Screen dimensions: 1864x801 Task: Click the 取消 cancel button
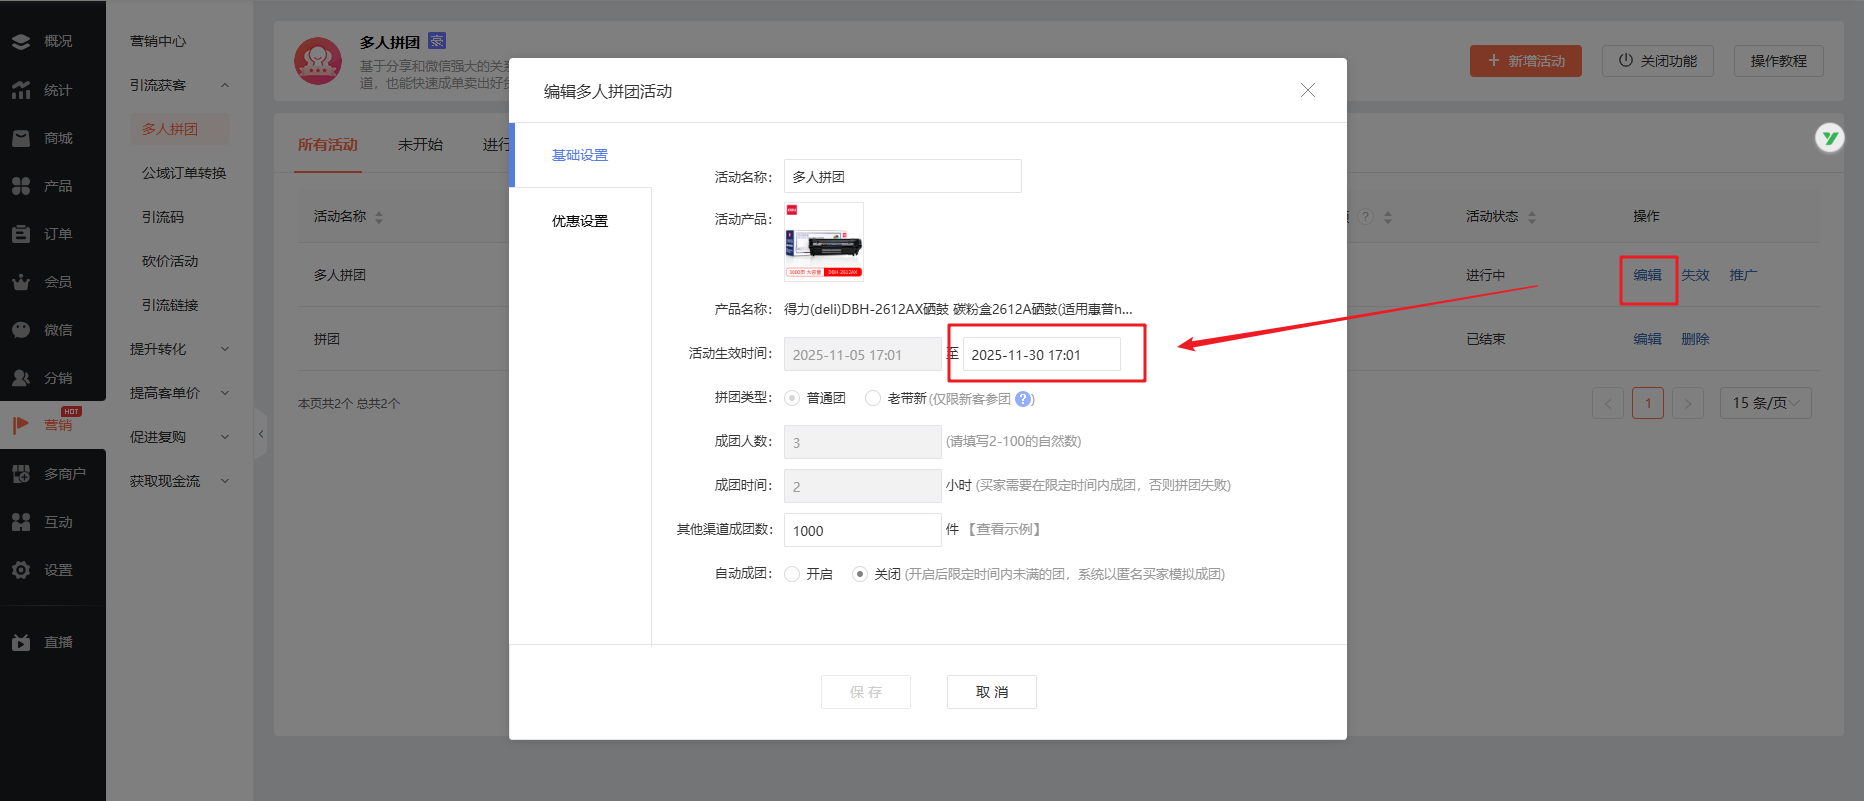991,692
